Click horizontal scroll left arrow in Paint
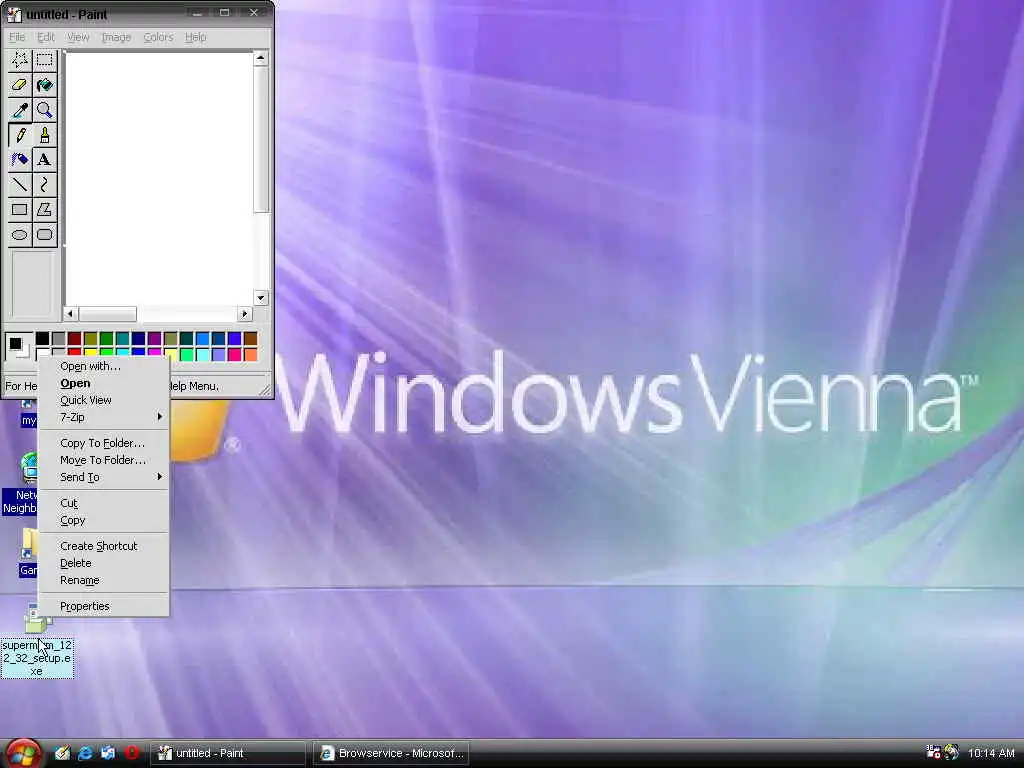Viewport: 1024px width, 768px height. coord(71,313)
